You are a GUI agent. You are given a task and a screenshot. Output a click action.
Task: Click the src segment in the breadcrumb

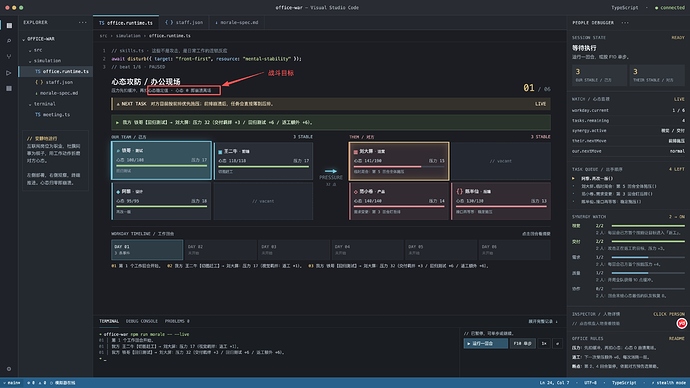click(103, 36)
